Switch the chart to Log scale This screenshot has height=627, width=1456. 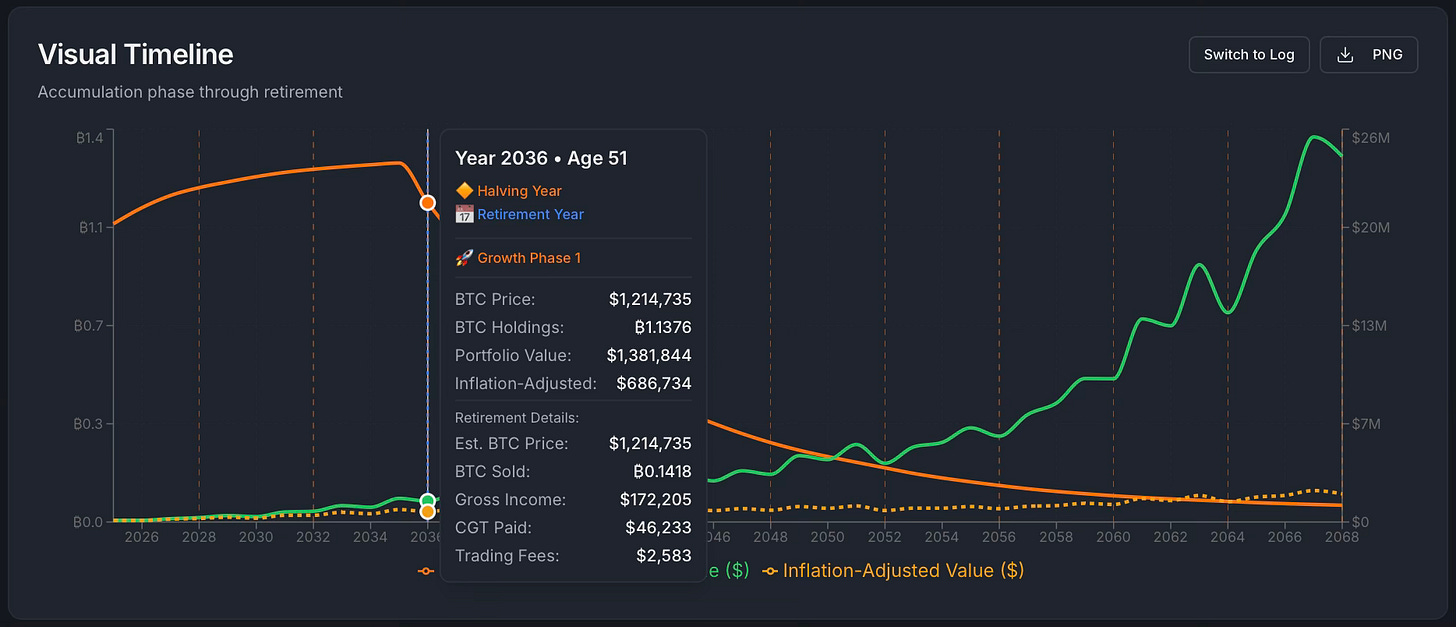pos(1248,54)
